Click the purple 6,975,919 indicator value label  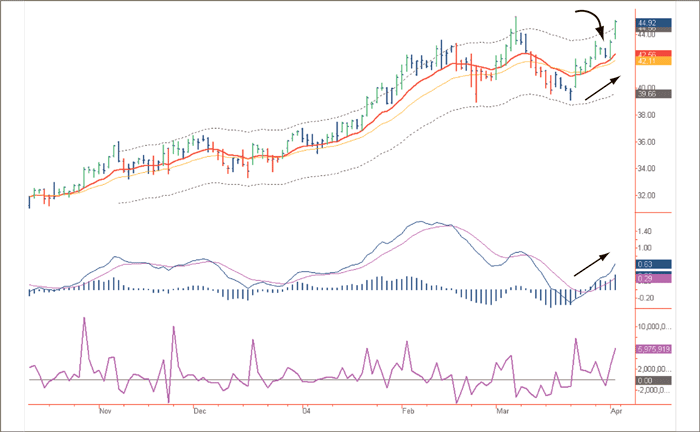656,347
